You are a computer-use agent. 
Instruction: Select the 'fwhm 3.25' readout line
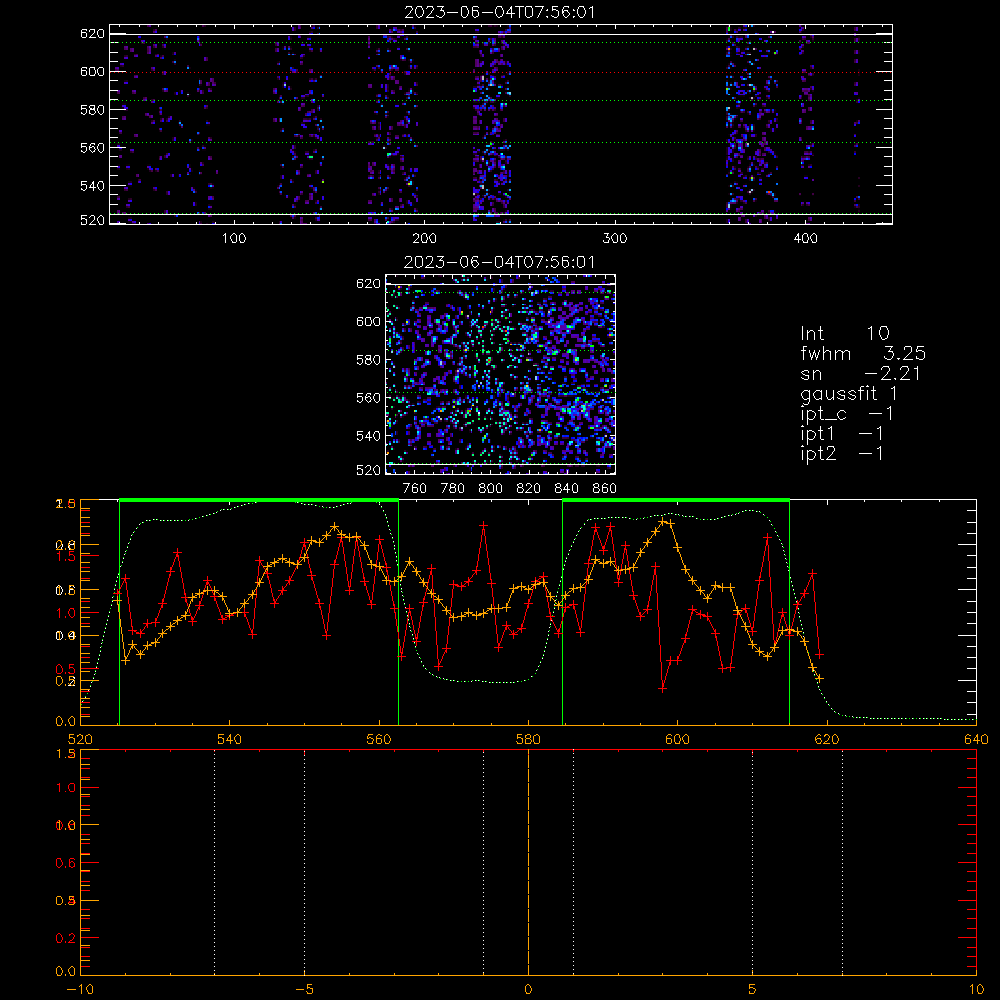coord(863,353)
